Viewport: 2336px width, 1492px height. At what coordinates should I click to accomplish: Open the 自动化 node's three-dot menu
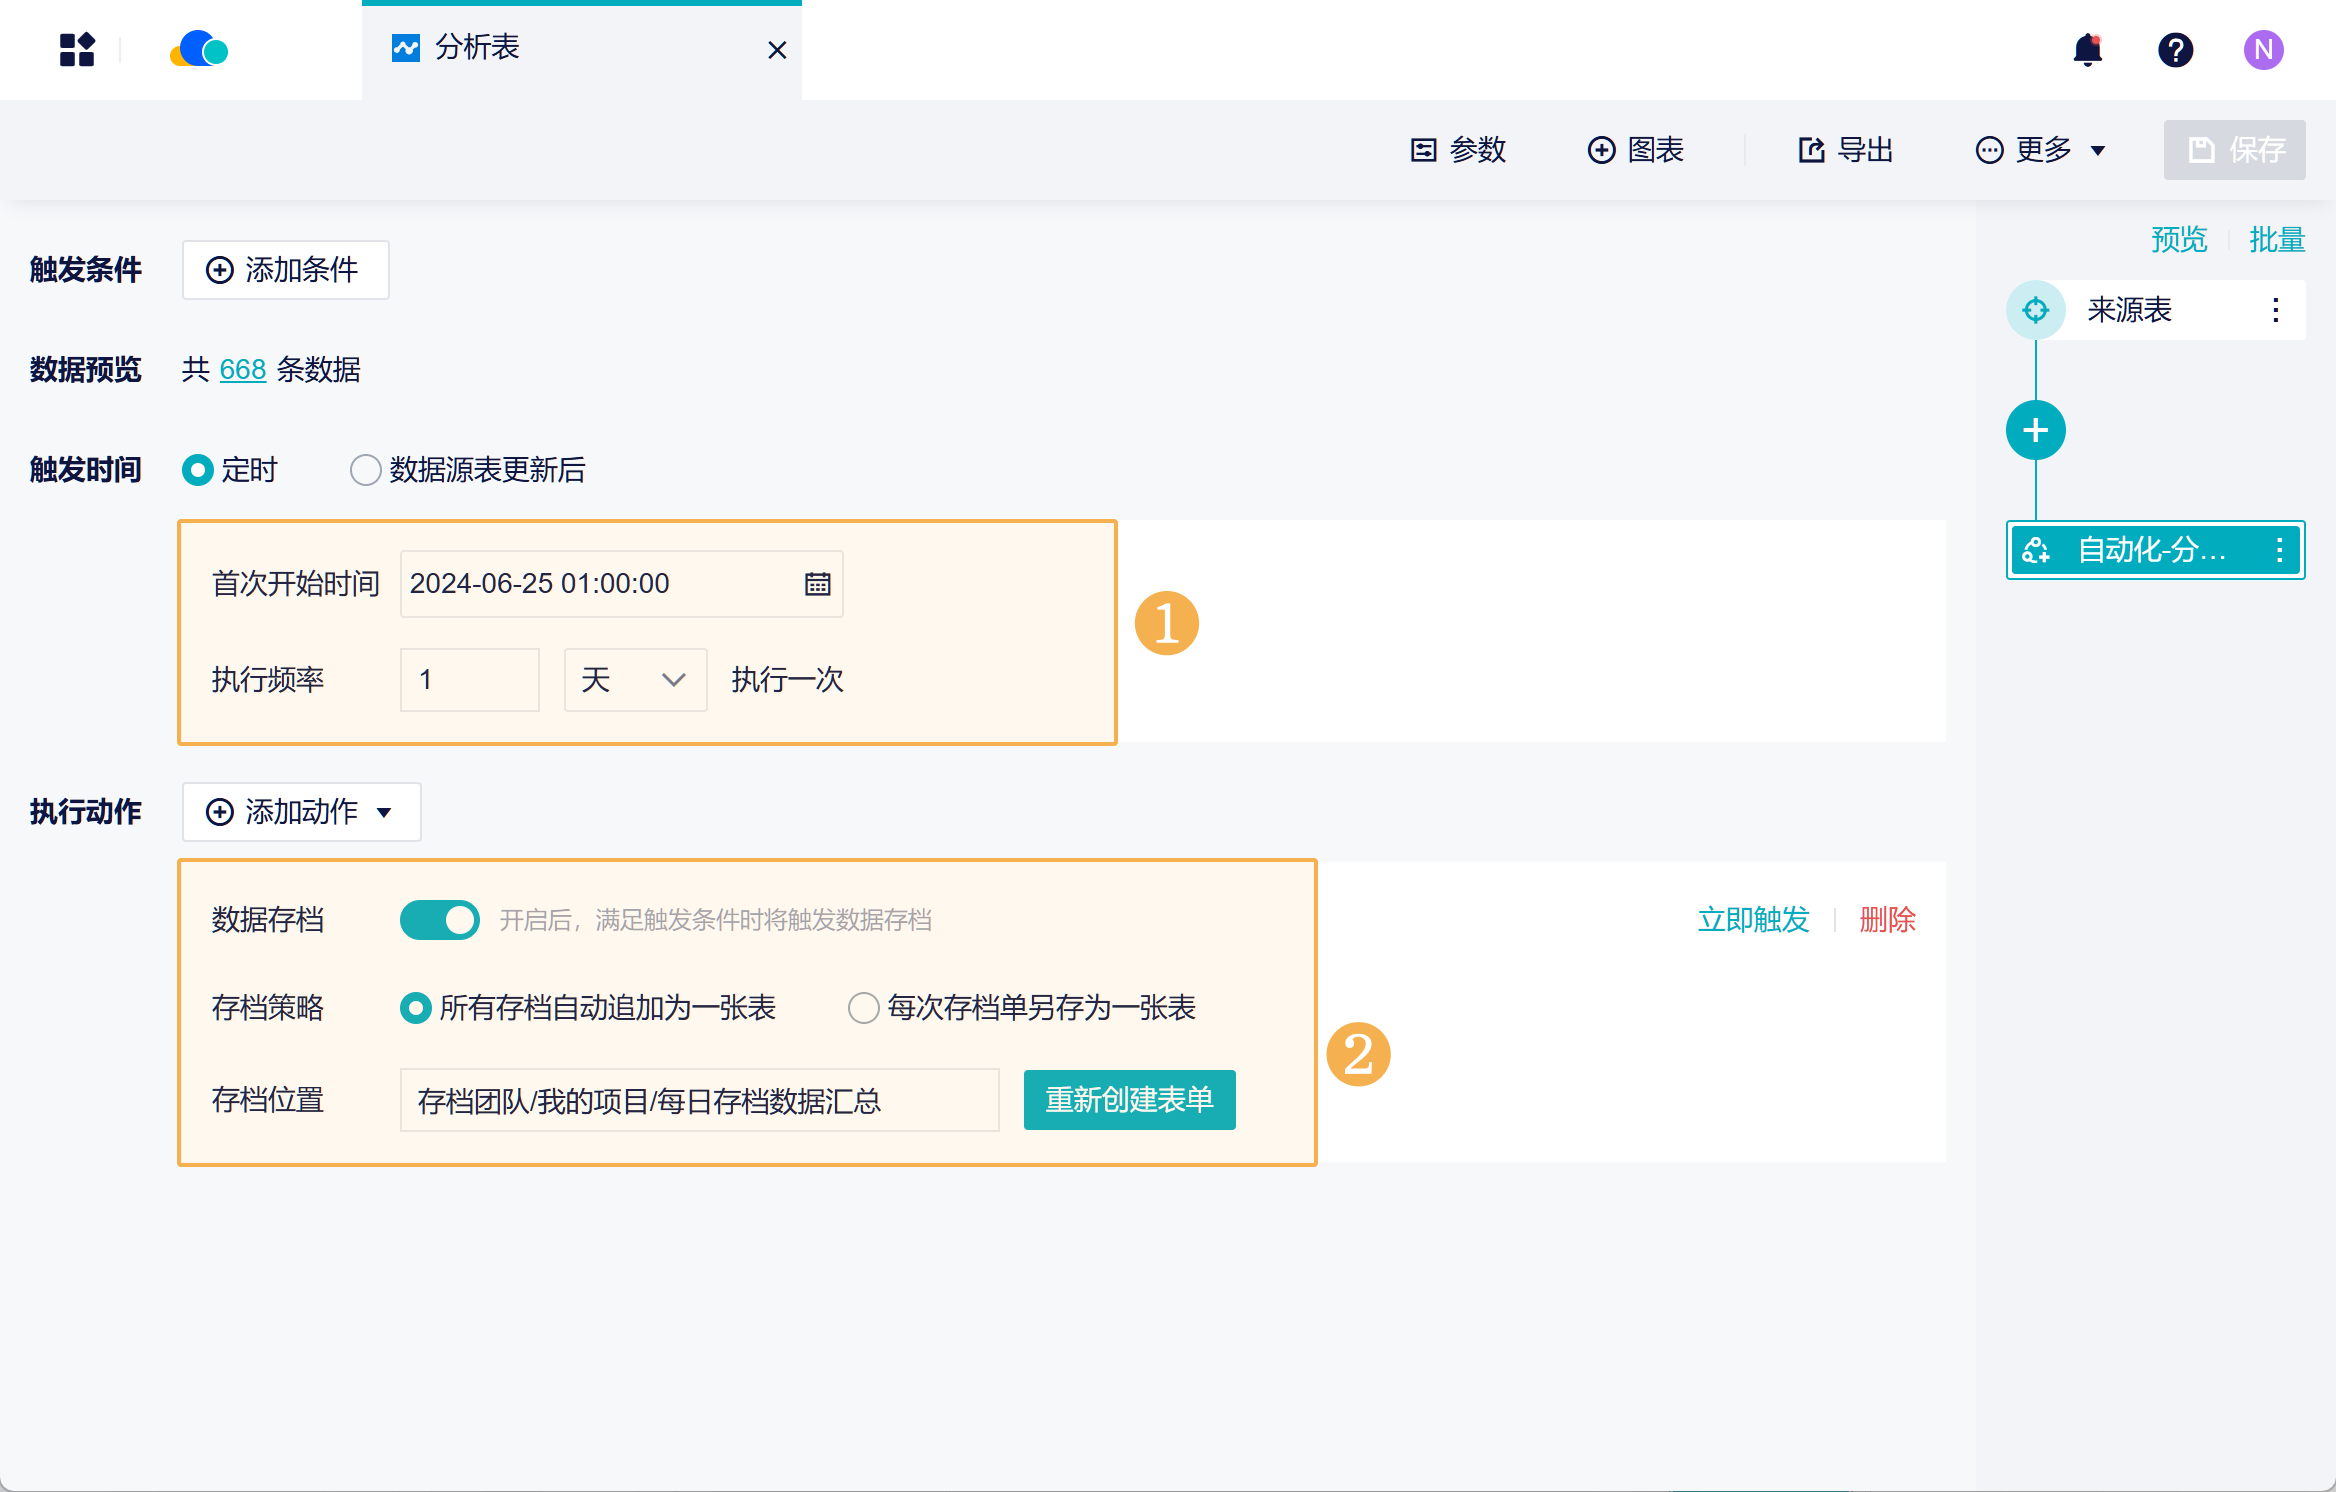click(2279, 550)
